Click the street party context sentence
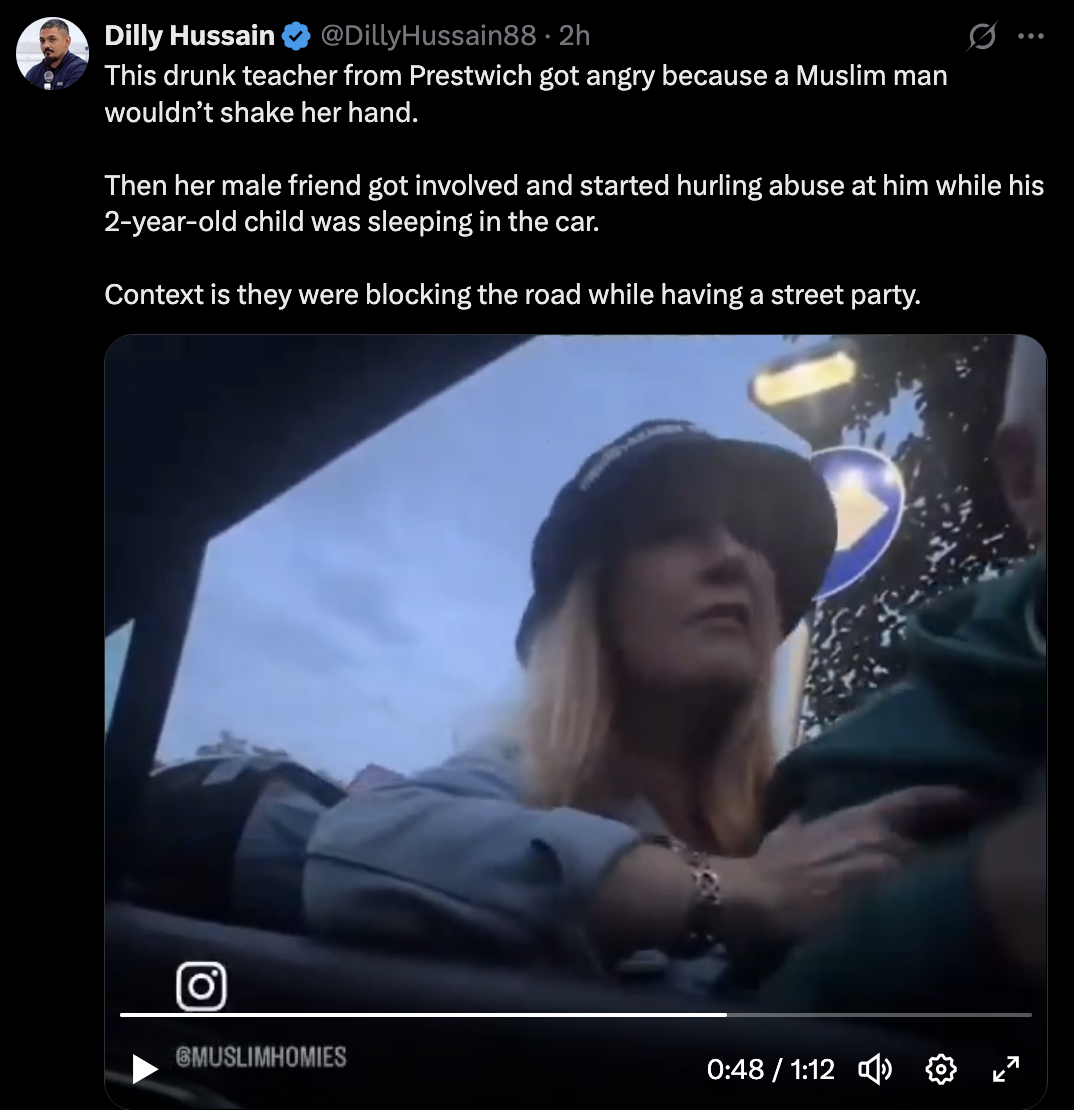Screen dimensions: 1074x1110 pyautogui.click(x=513, y=294)
